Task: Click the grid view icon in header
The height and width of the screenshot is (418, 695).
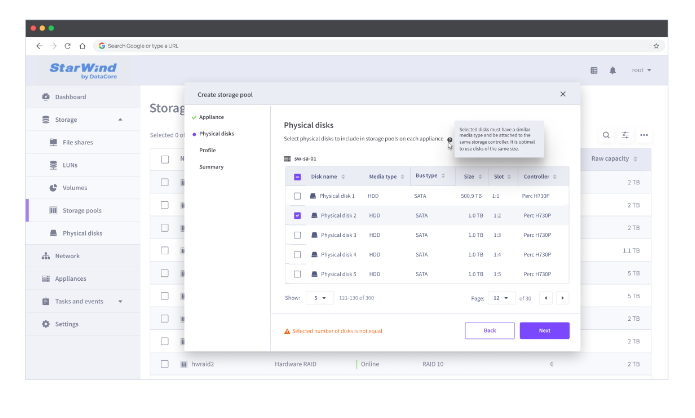Action: [594, 70]
